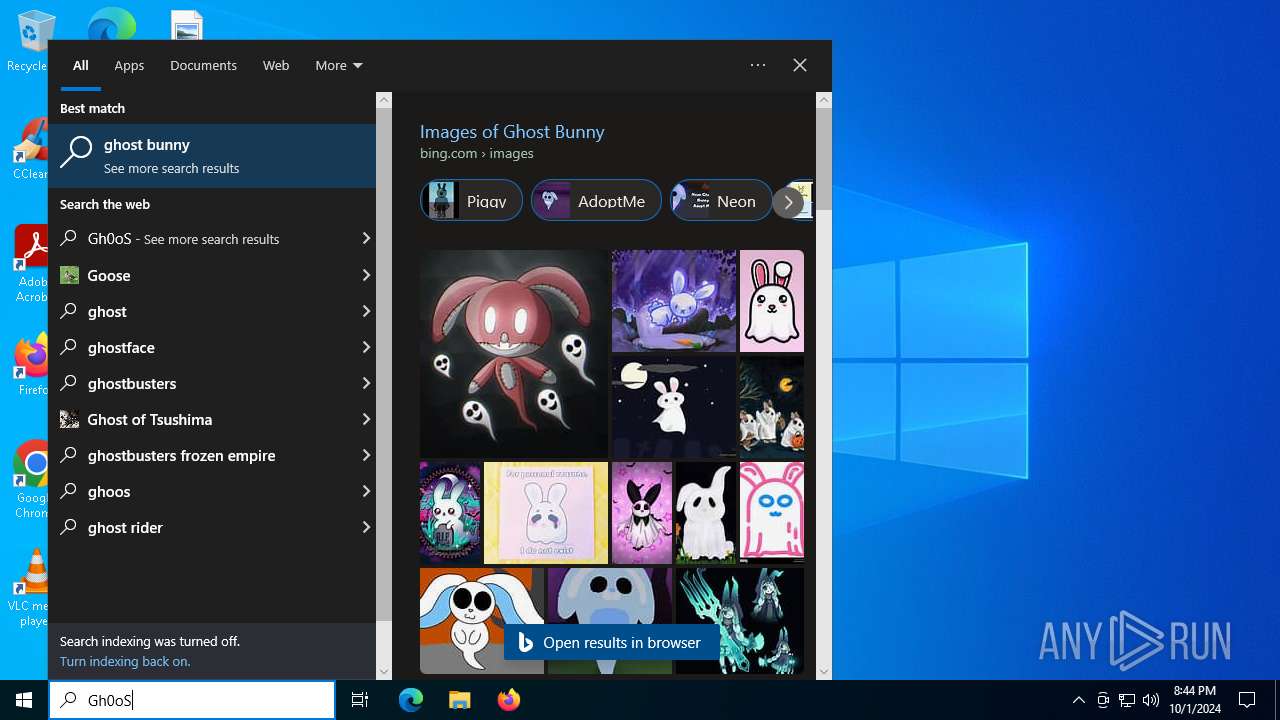Click the Goose suggestion thumbnail icon

[69, 275]
